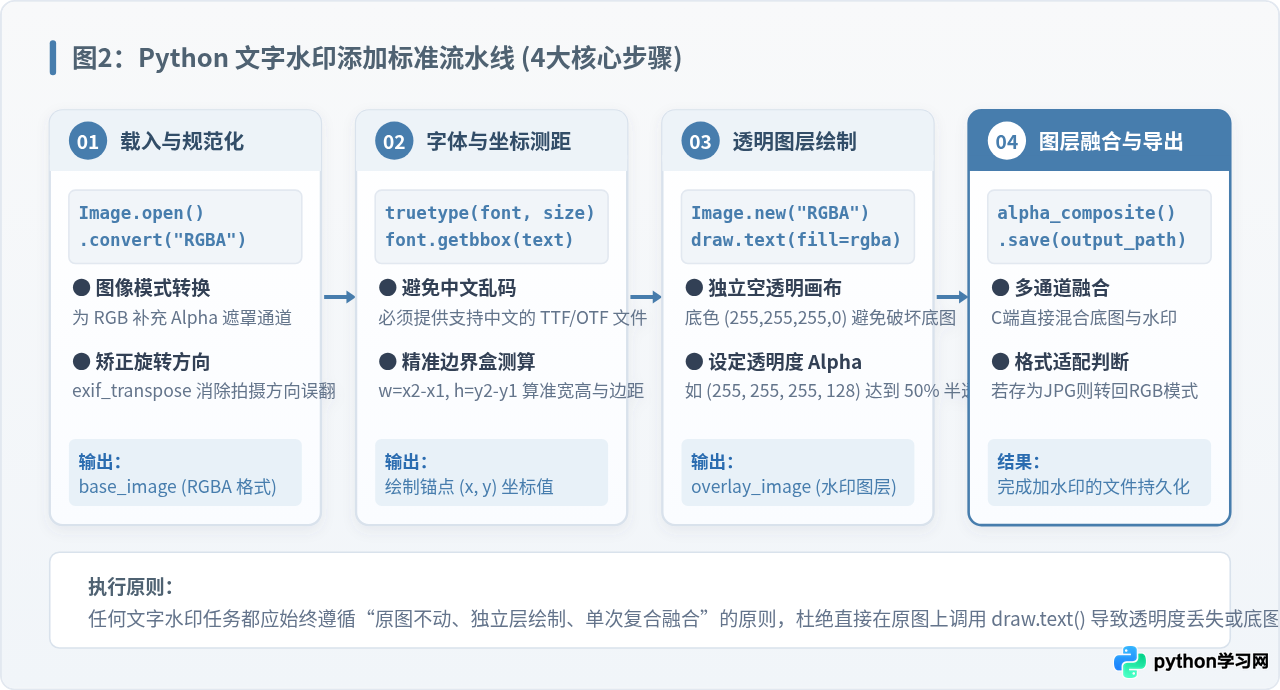Click the "结果:" label in step 04
The width and height of the screenshot is (1280, 690).
(1018, 462)
